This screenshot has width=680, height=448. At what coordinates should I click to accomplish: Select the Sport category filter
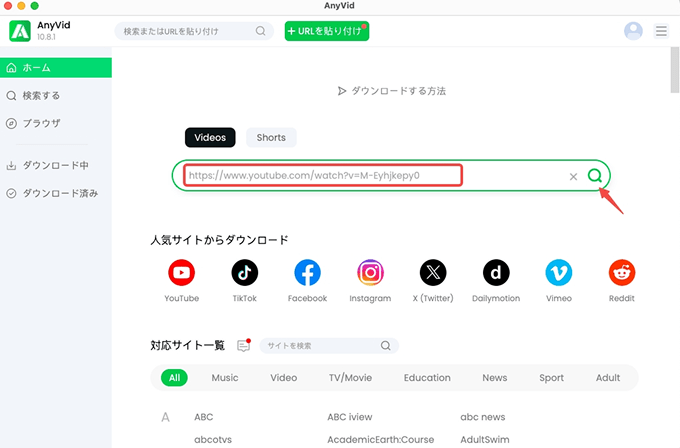click(551, 378)
